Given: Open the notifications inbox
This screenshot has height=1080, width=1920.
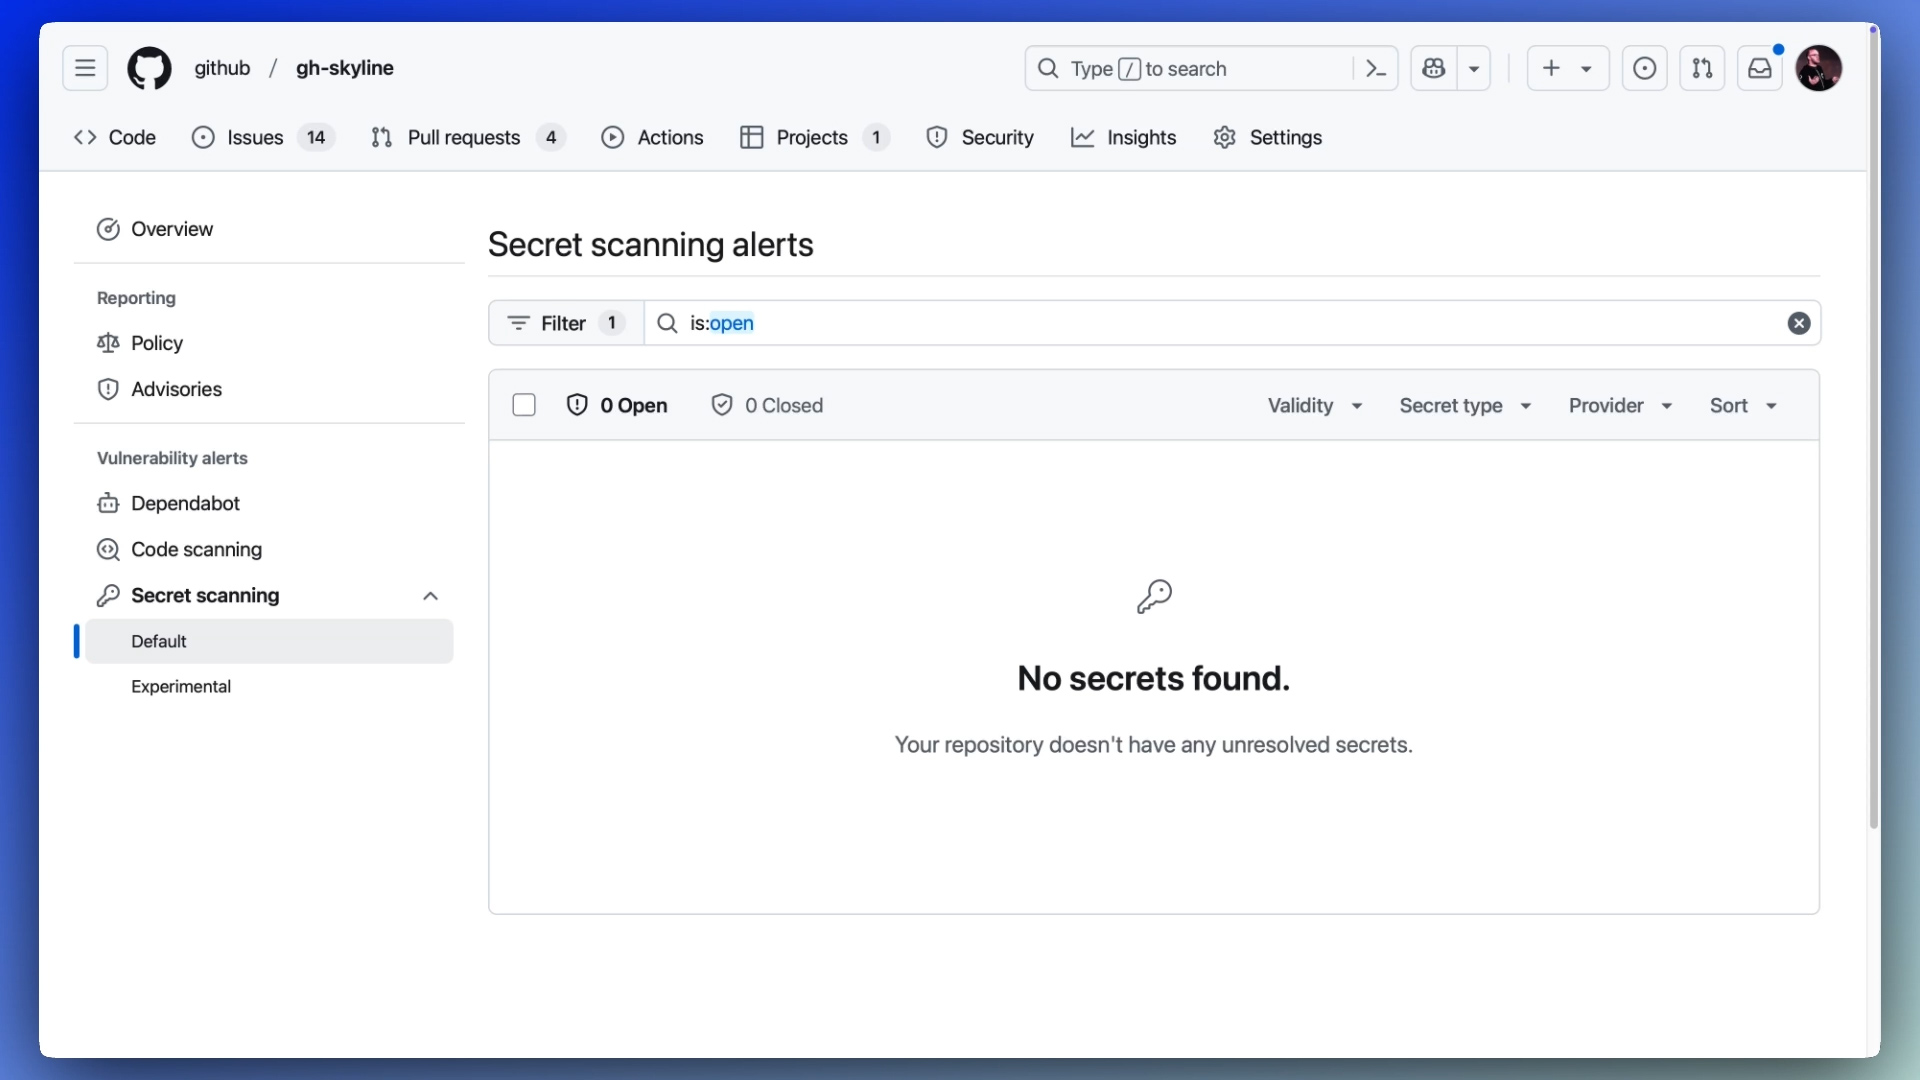Looking at the screenshot, I should point(1761,68).
